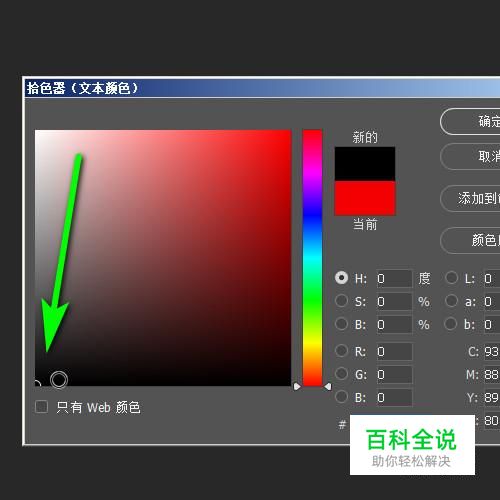
Task: Click the 拾色器 (文本颜色) title bar
Action: (263, 88)
